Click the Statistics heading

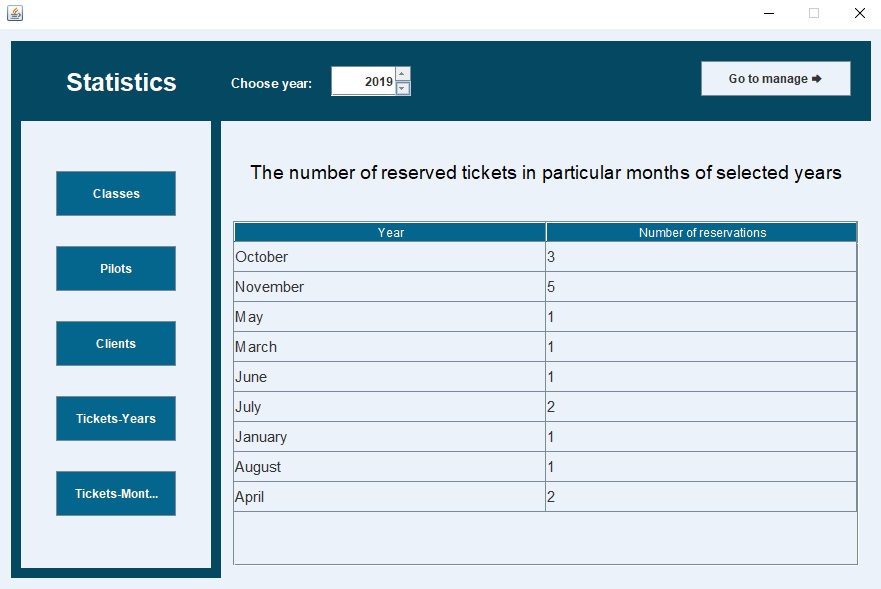pos(121,82)
